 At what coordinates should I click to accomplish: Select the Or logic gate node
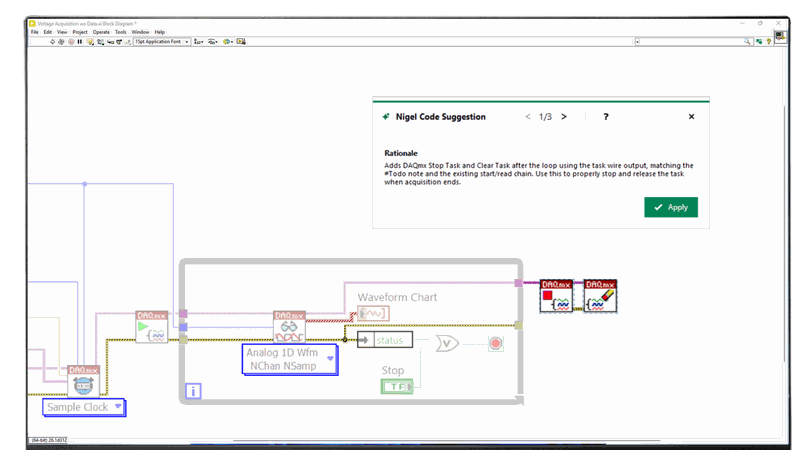pos(447,343)
